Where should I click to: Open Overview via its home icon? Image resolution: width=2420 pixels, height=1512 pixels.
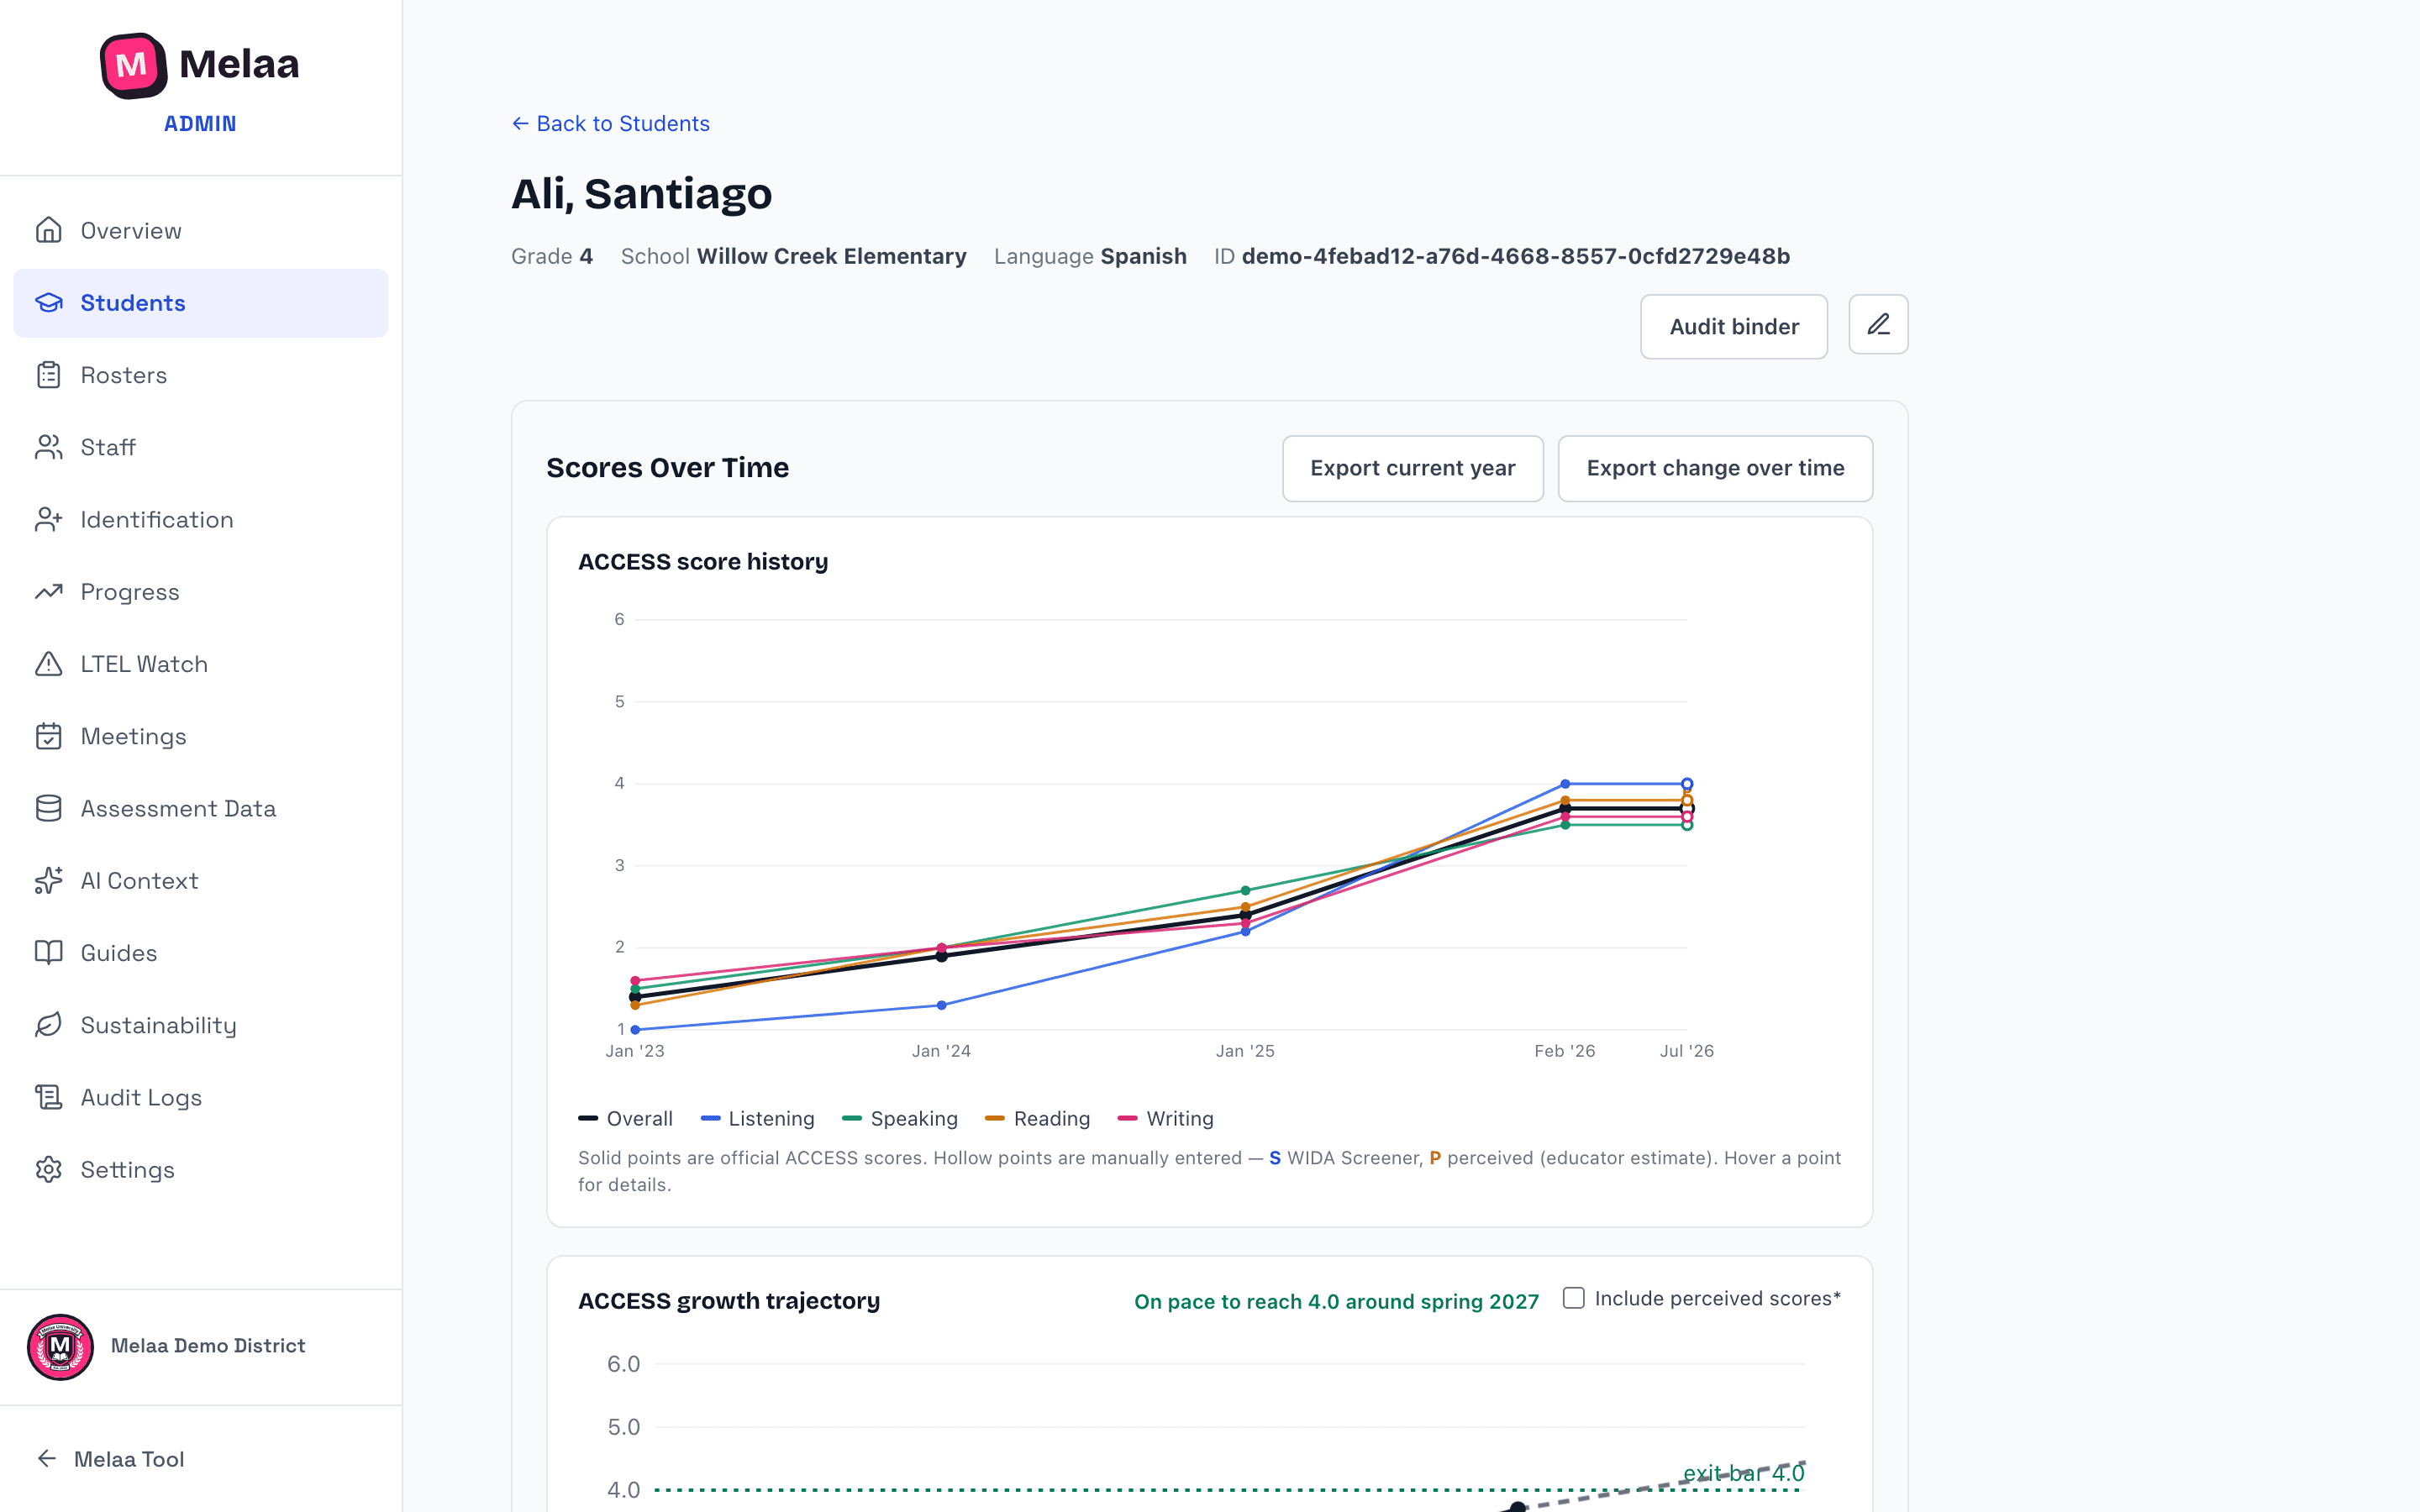48,231
